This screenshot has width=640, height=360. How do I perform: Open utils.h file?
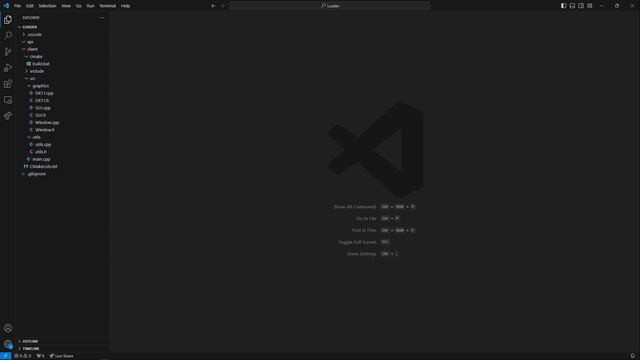63,152
